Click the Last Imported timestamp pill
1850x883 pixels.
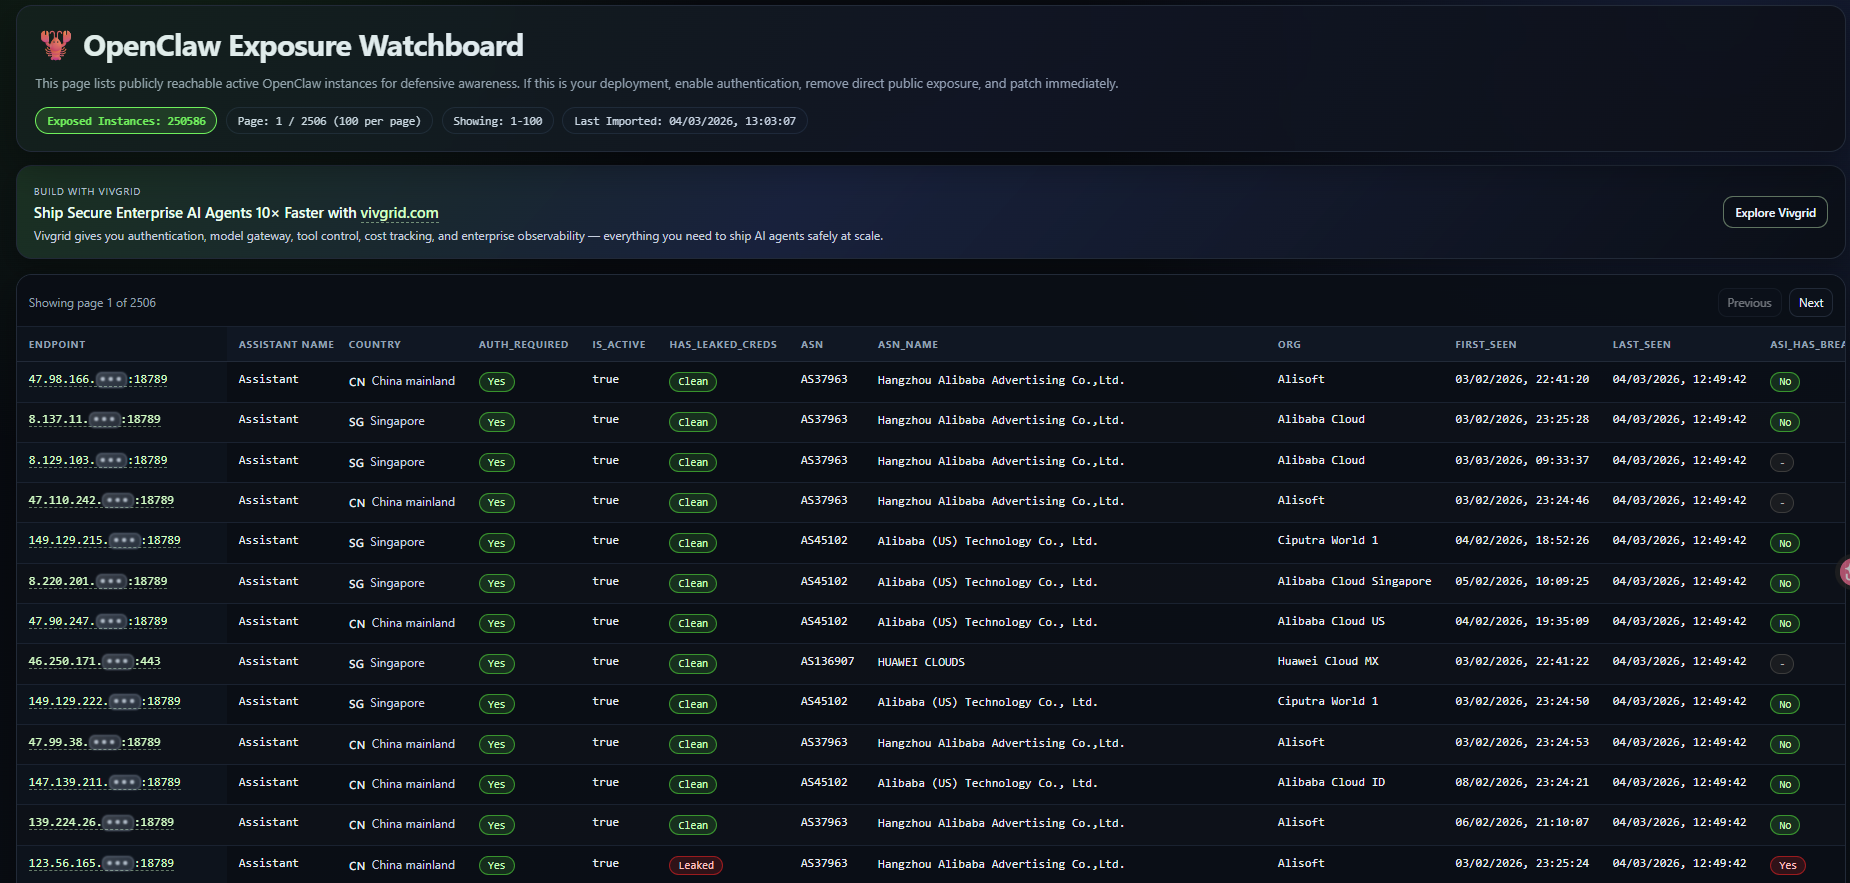(685, 121)
